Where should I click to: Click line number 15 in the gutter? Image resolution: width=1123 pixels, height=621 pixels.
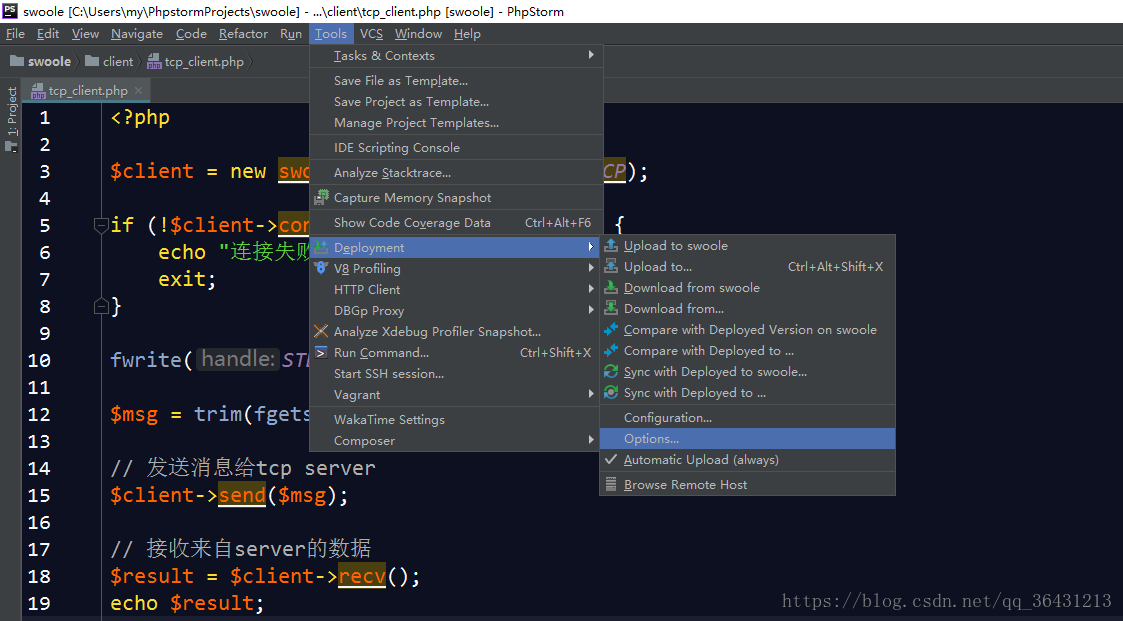click(x=39, y=496)
